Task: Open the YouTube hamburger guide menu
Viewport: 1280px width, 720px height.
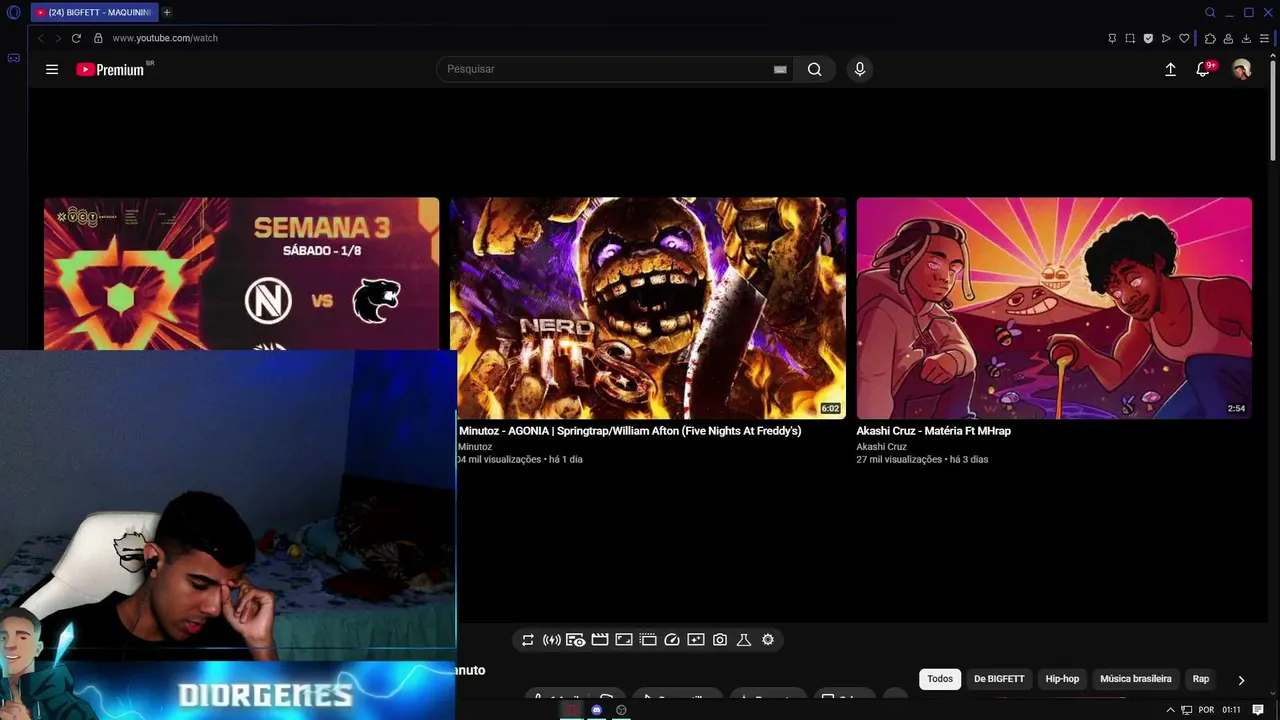Action: pos(52,69)
